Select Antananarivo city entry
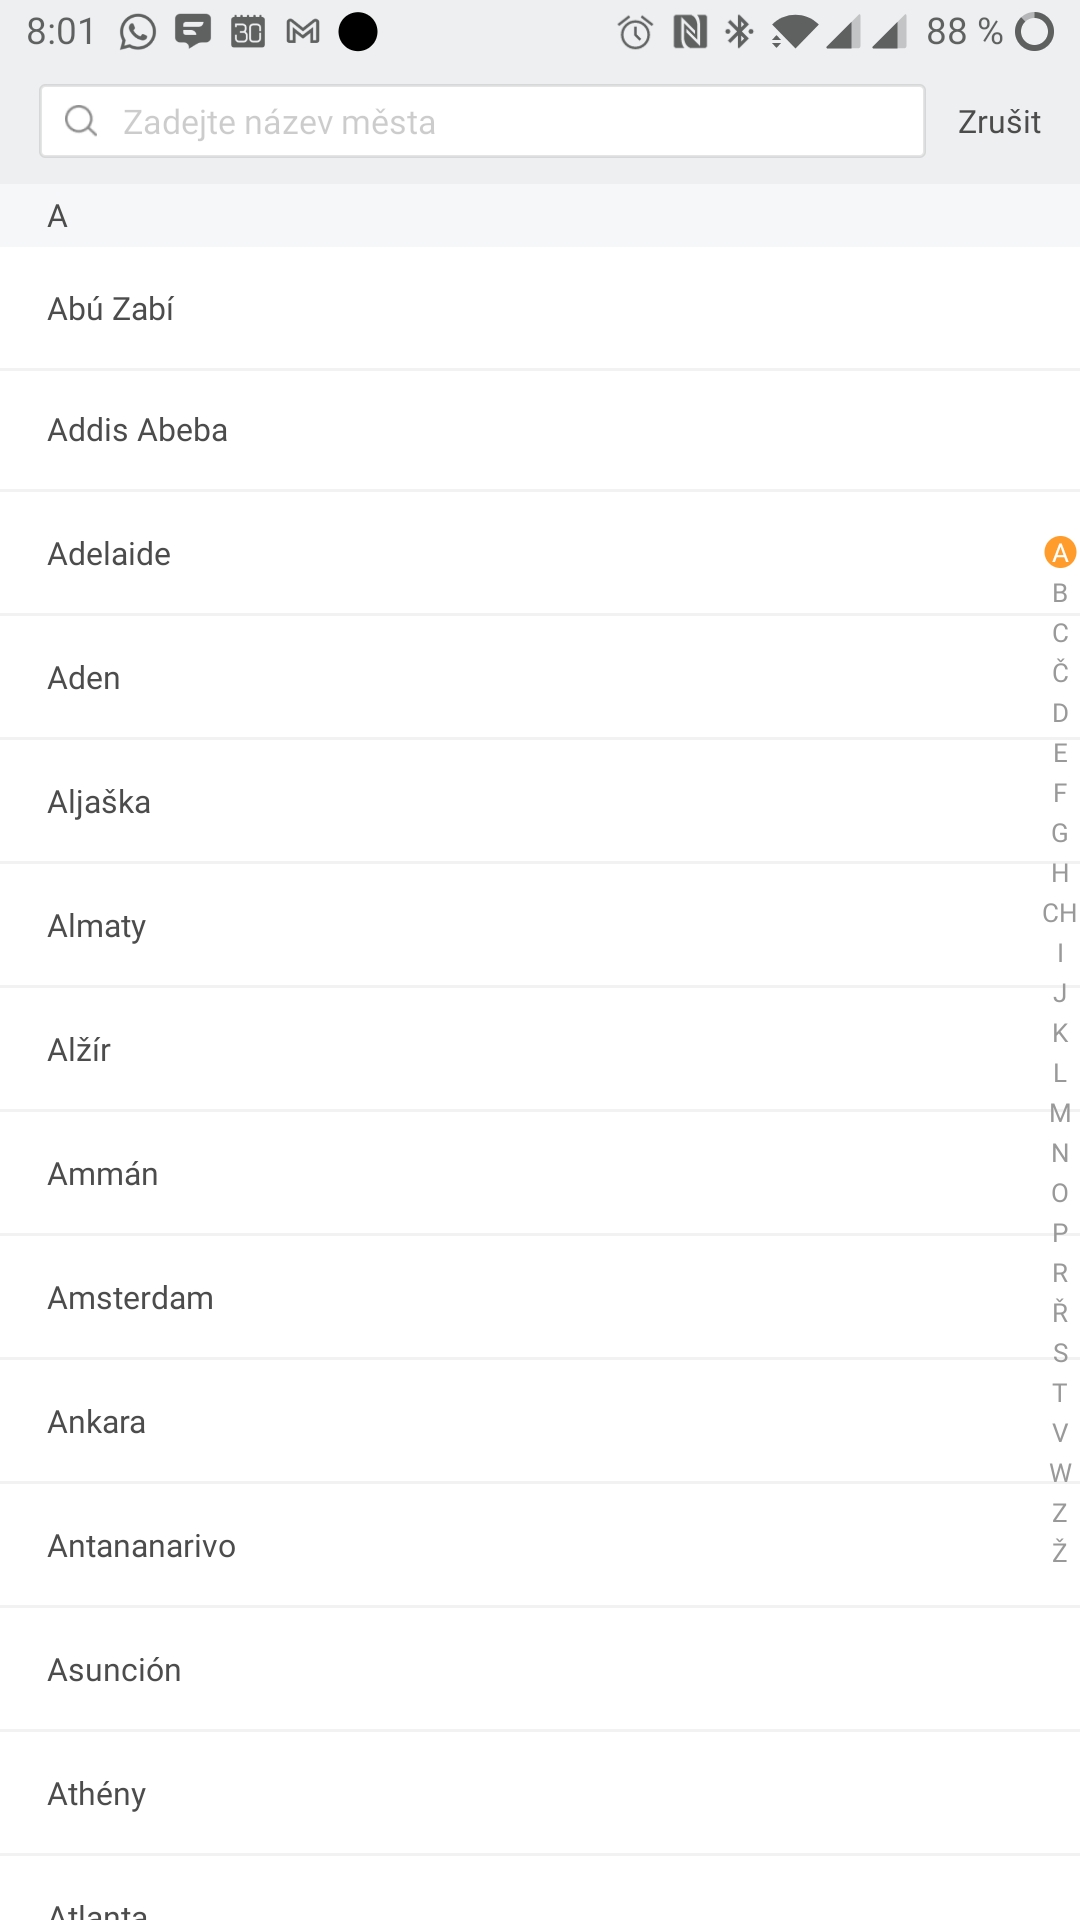Viewport: 1080px width, 1920px height. [x=142, y=1546]
